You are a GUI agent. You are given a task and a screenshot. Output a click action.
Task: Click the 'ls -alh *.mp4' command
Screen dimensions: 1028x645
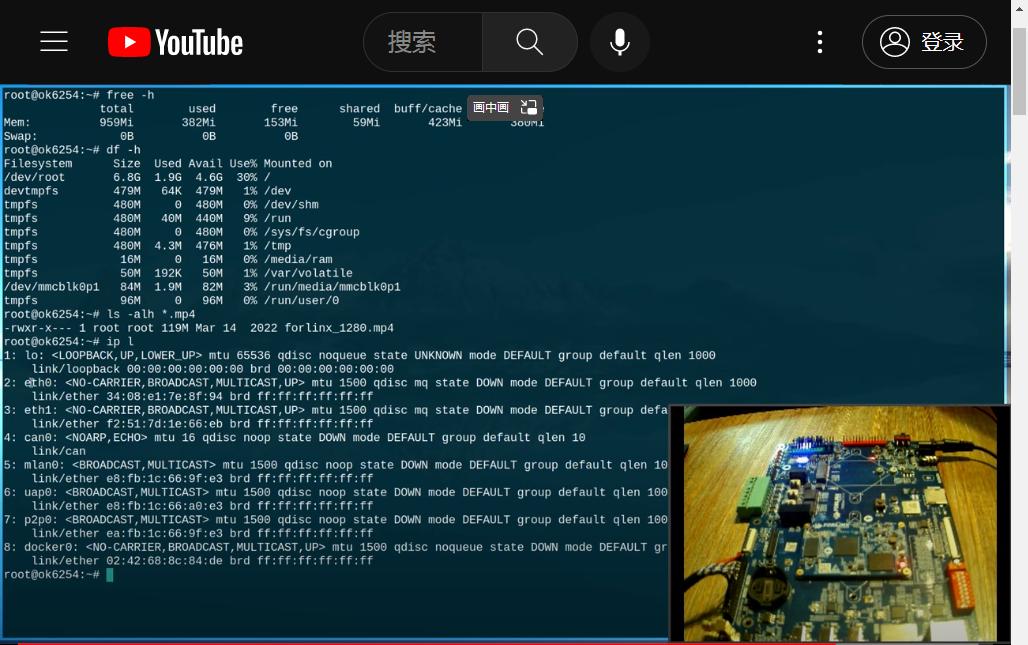(150, 315)
